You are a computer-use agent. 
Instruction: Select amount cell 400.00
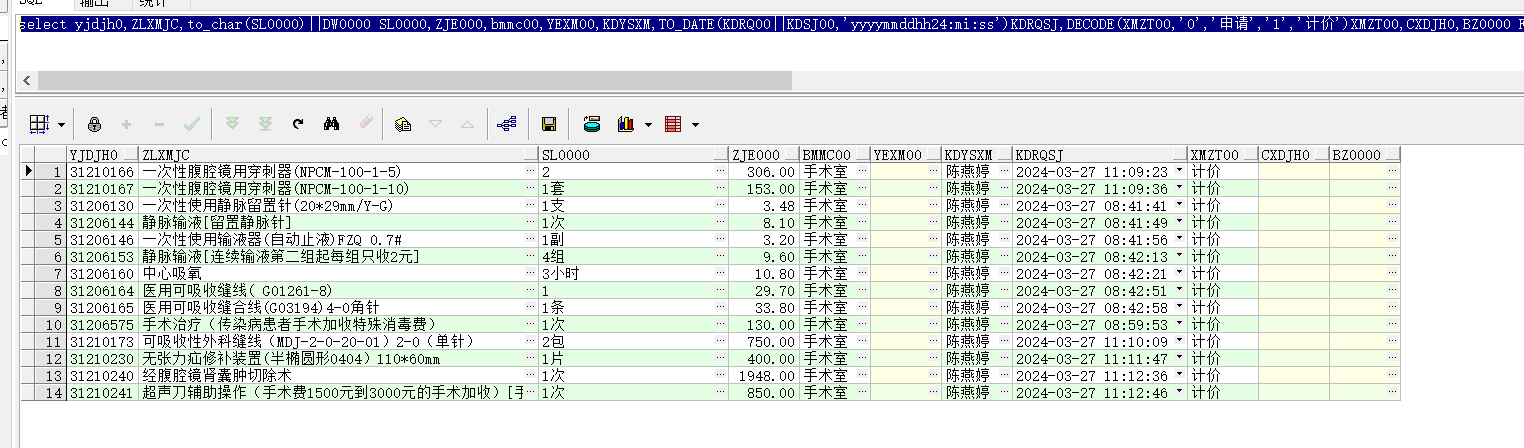763,359
